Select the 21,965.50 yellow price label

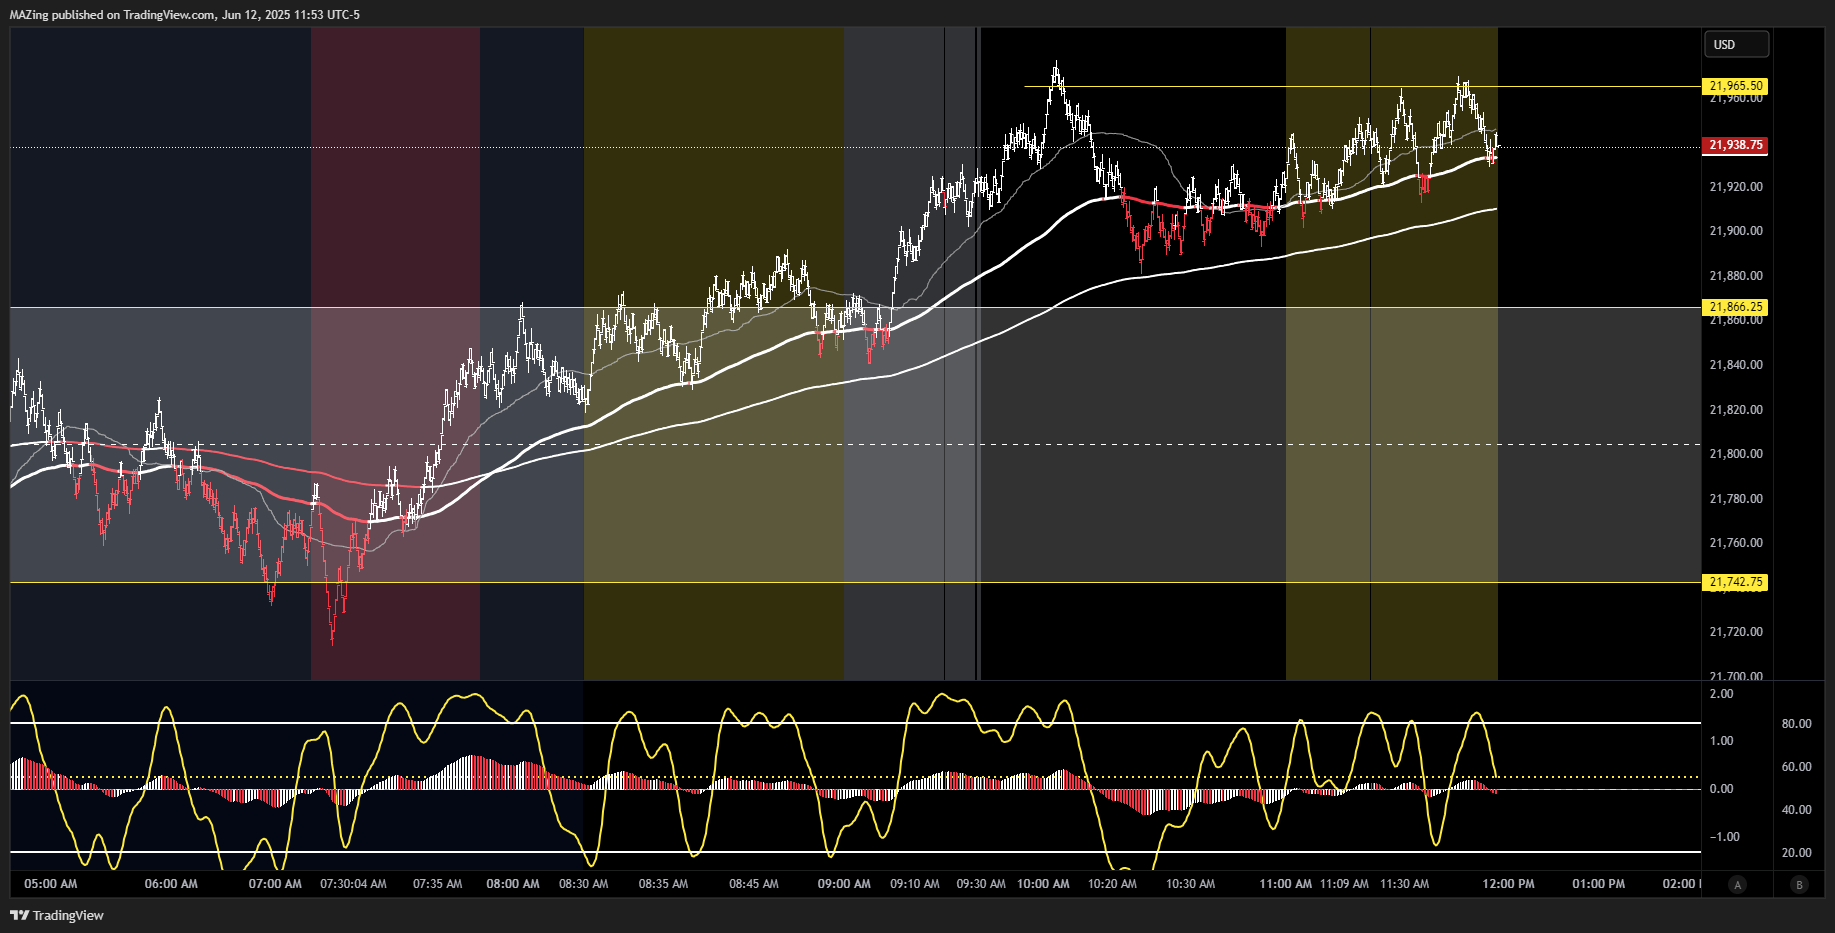pyautogui.click(x=1735, y=86)
